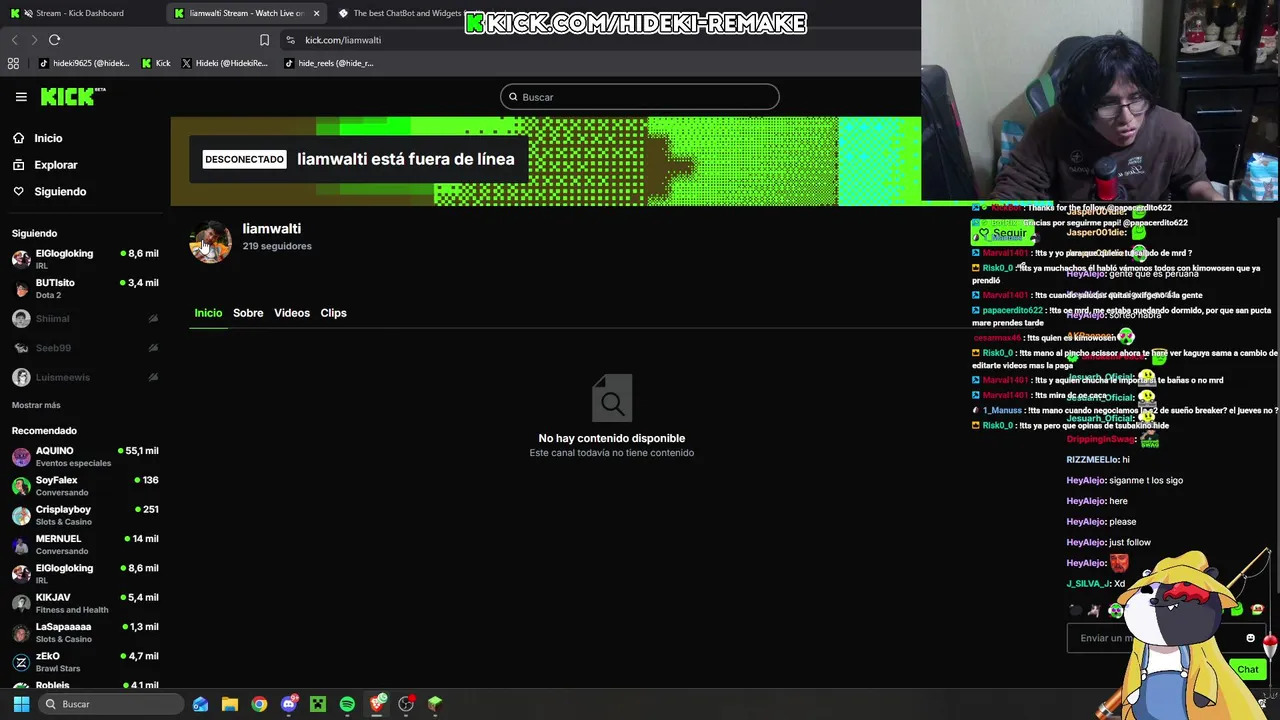The height and width of the screenshot is (720, 1280).
Task: Open the Minecraft grass block taskbar icon
Action: pos(435,704)
